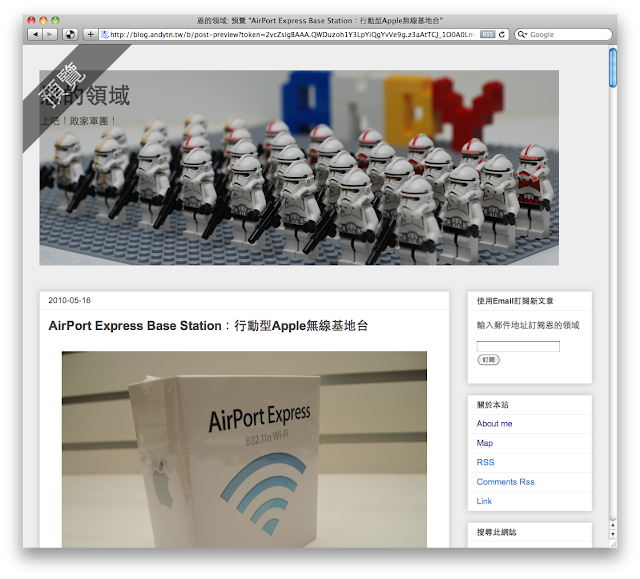This screenshot has width=640, height=579.
Task: Click the scroll down arrow
Action: coord(613,534)
